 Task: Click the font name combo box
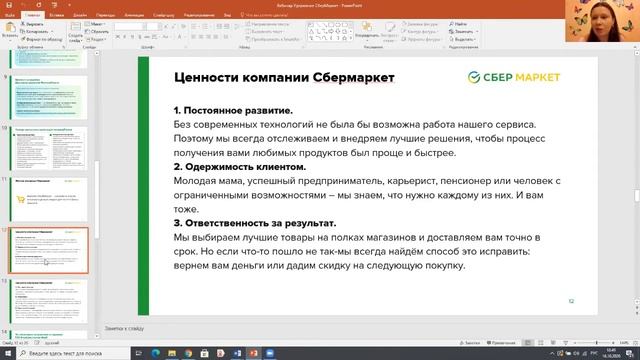coord(128,27)
